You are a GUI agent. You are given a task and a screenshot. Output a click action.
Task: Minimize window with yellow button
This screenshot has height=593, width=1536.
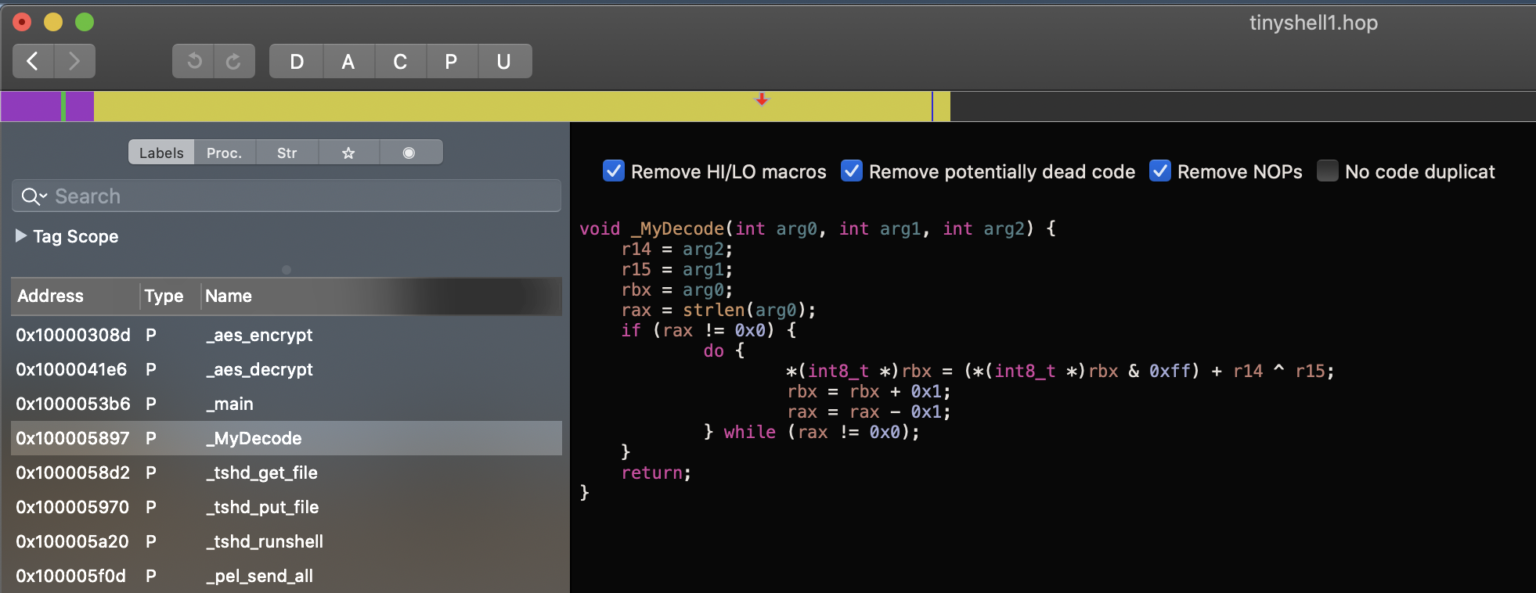click(53, 22)
